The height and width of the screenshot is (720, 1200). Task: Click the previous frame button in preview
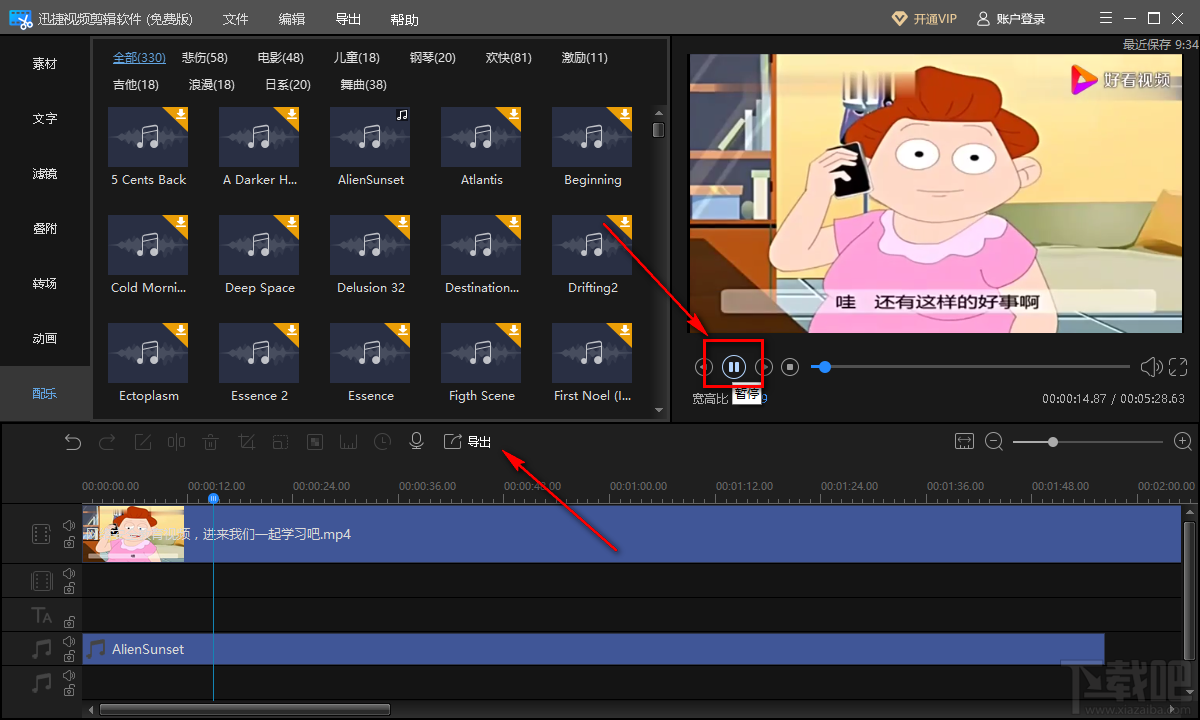[704, 367]
